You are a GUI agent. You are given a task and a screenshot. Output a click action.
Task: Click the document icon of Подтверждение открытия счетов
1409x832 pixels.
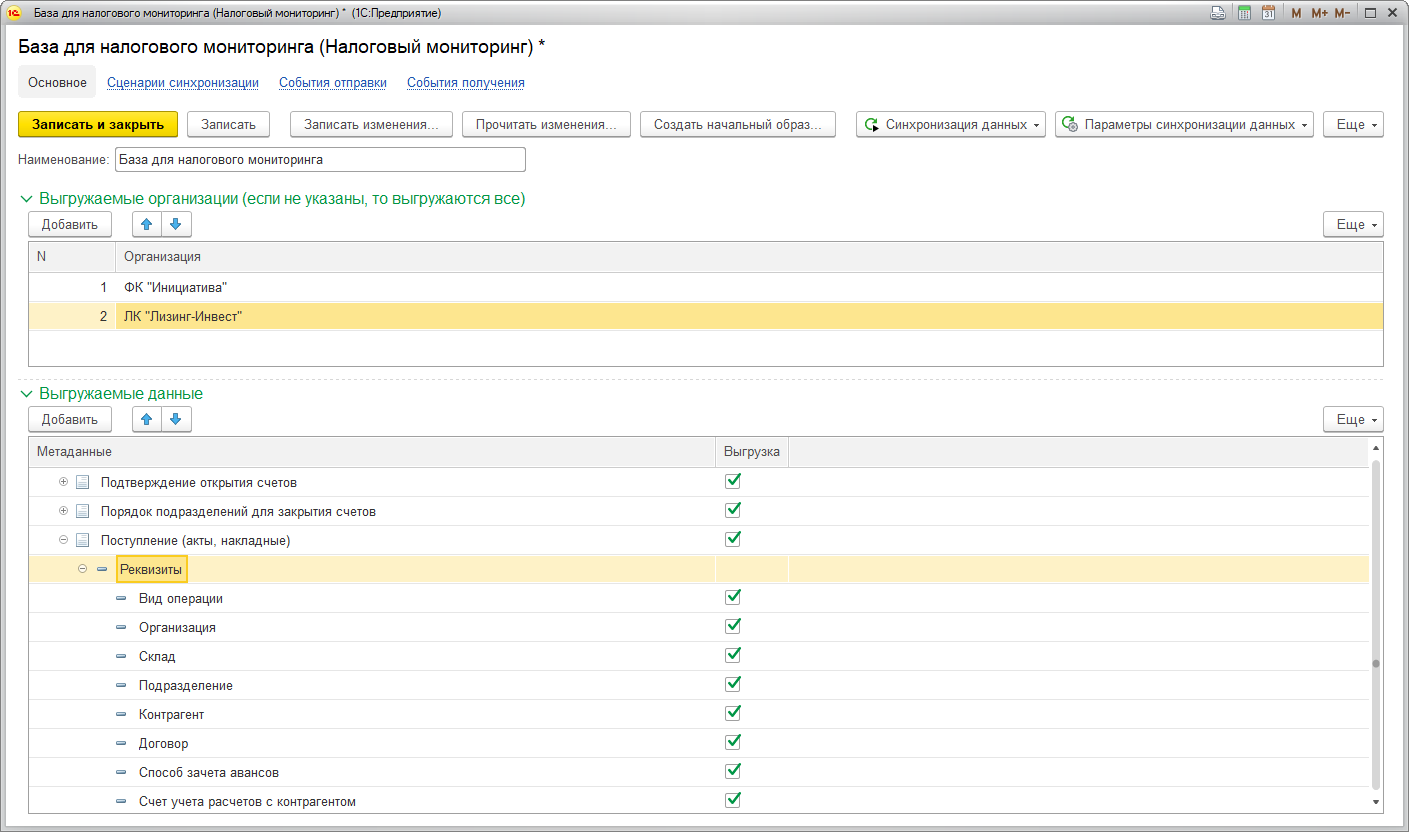tap(83, 482)
